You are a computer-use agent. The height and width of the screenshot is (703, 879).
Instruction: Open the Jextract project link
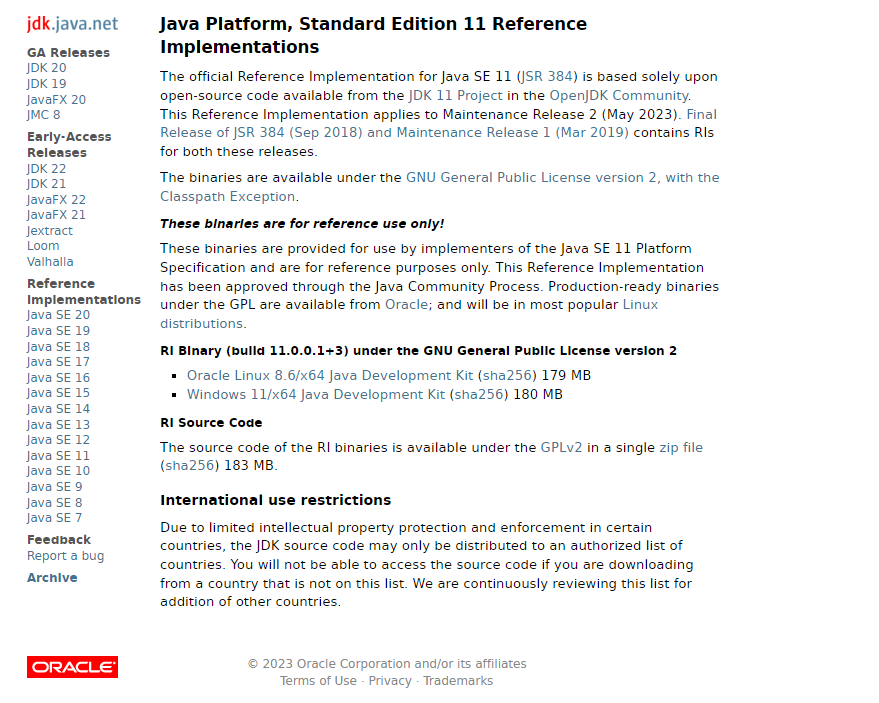(x=50, y=230)
